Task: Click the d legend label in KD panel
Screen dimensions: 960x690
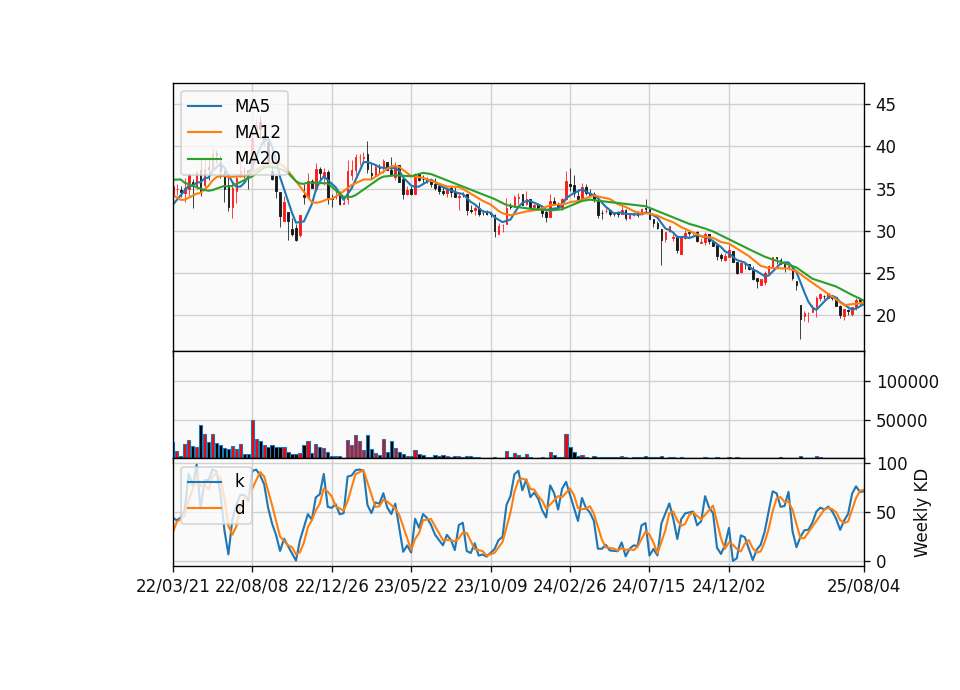Action: point(240,508)
